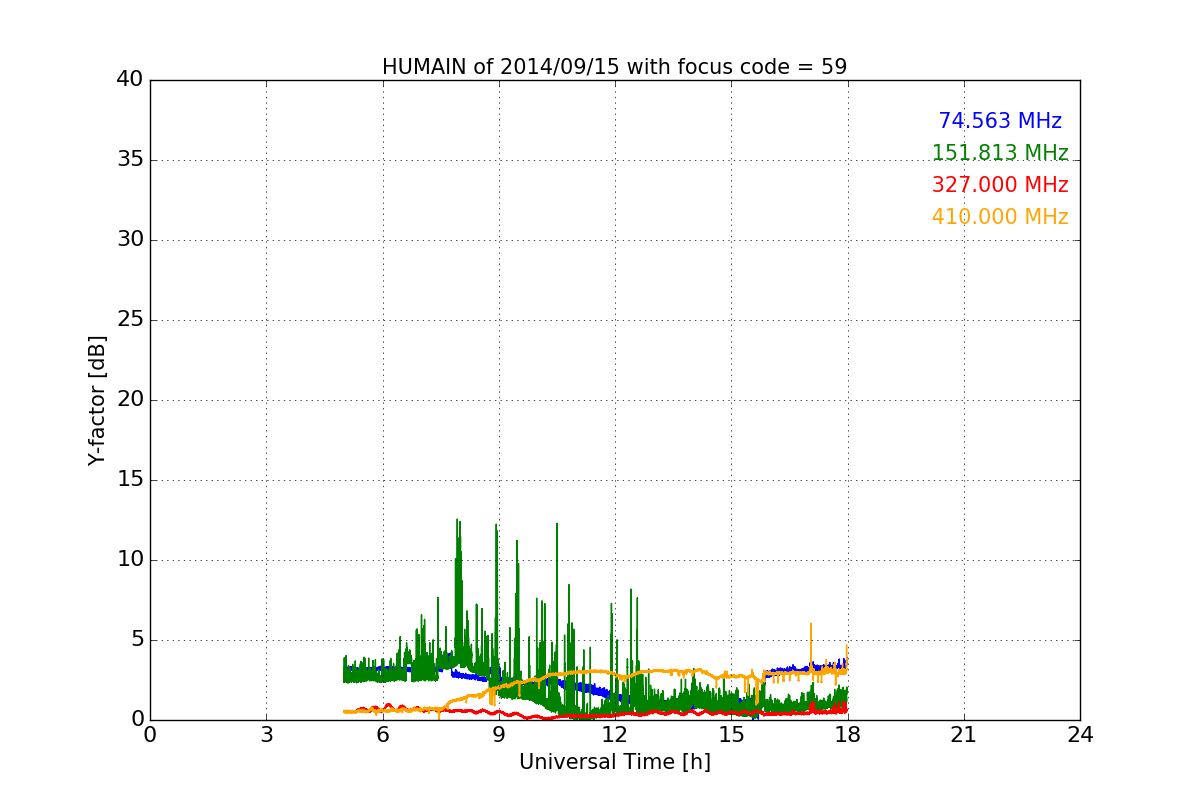Click the y-axis tick label 40
1200x800 pixels.
[x=129, y=80]
